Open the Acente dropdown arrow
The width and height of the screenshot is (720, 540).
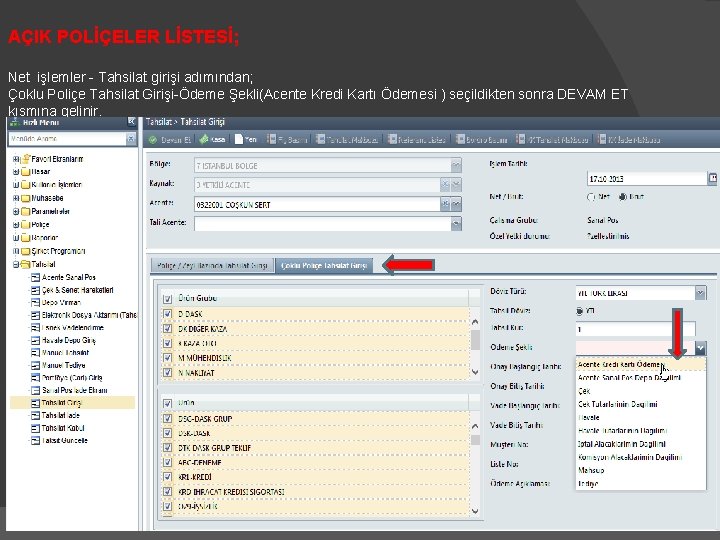(456, 204)
